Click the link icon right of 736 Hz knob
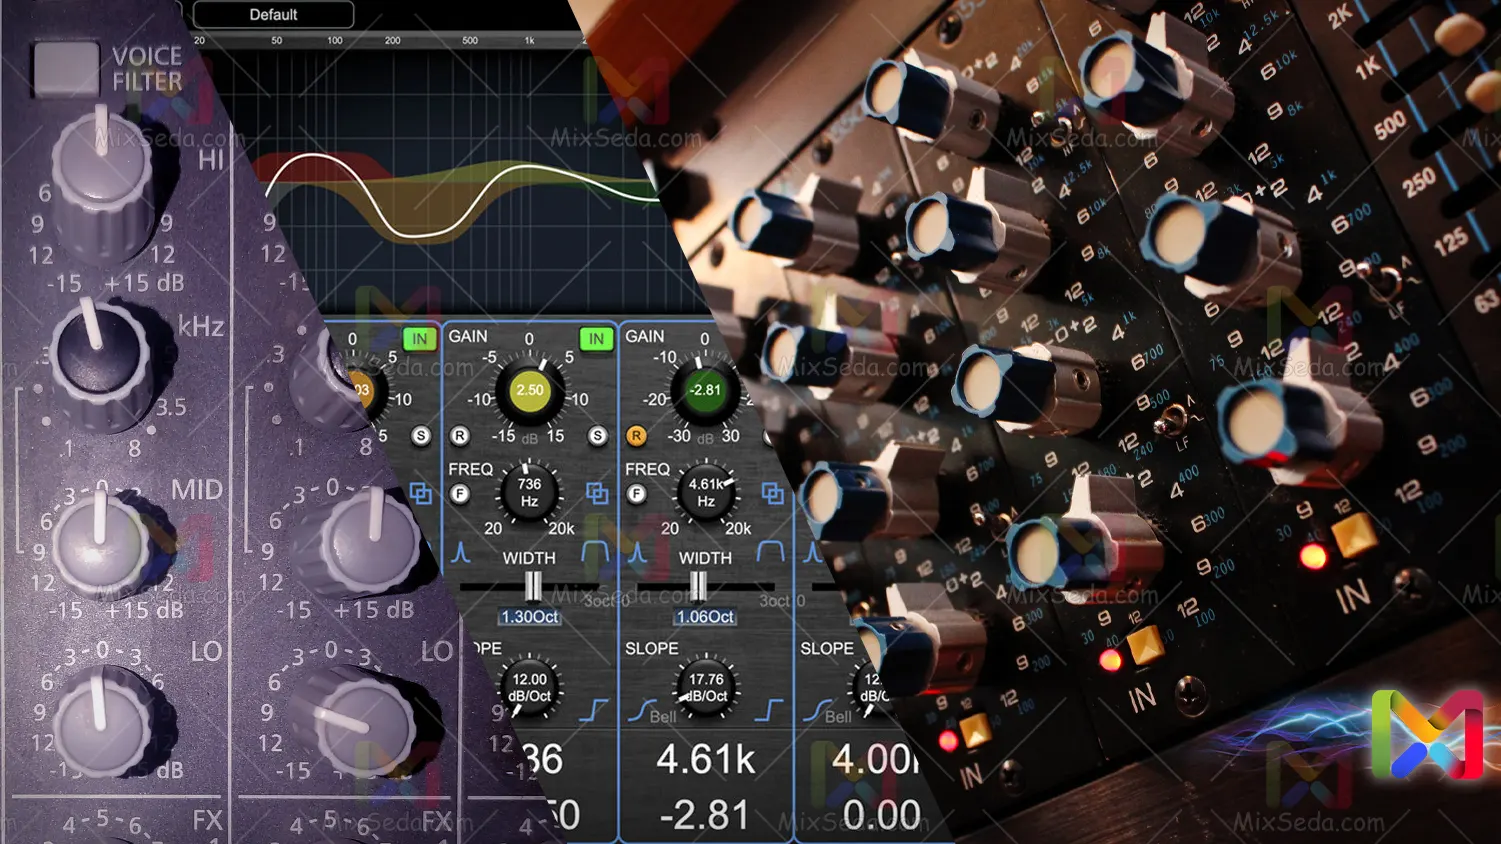 coord(597,493)
